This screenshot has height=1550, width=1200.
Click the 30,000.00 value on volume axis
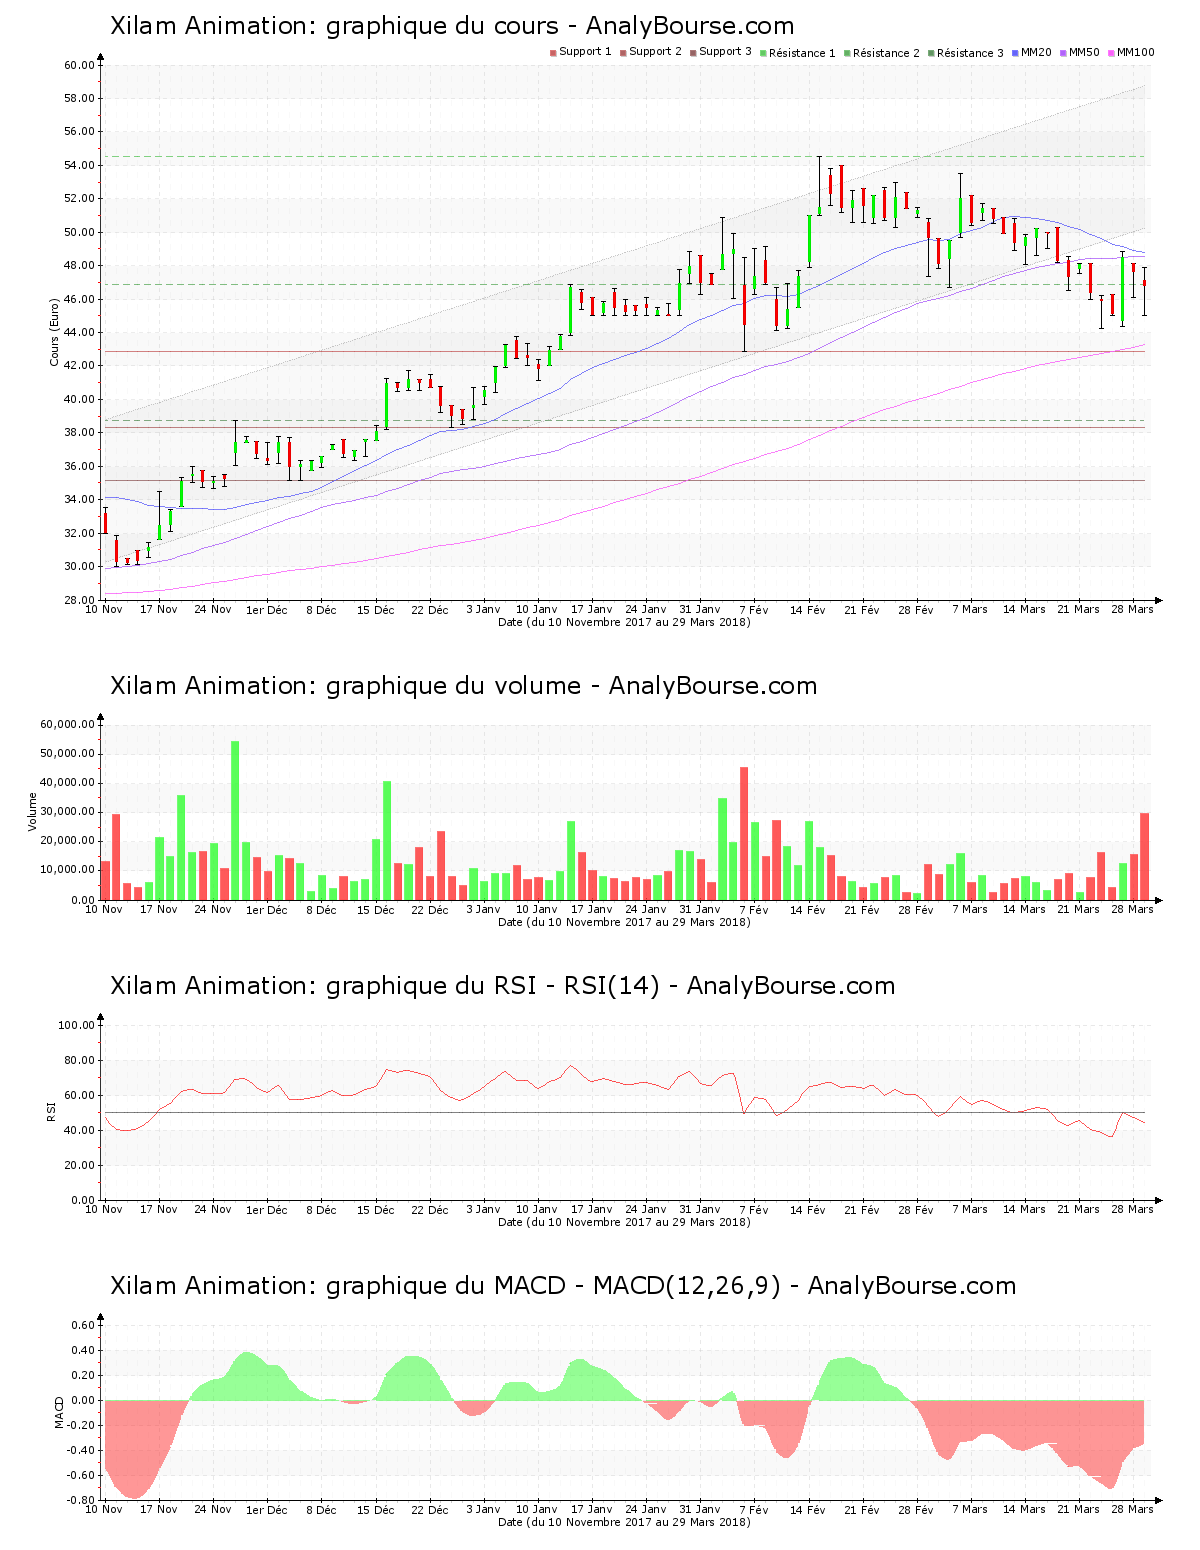point(67,812)
